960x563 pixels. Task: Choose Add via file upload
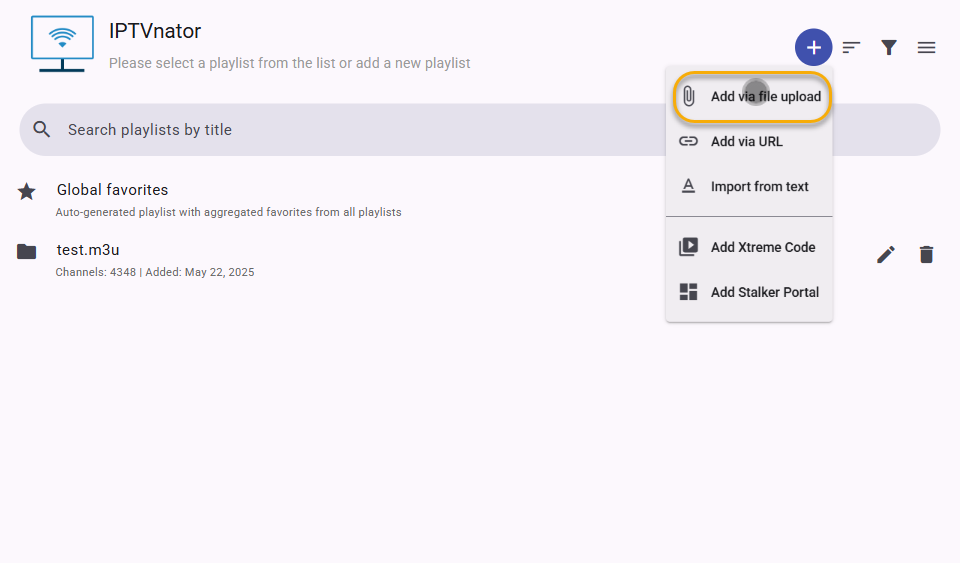[x=752, y=97]
